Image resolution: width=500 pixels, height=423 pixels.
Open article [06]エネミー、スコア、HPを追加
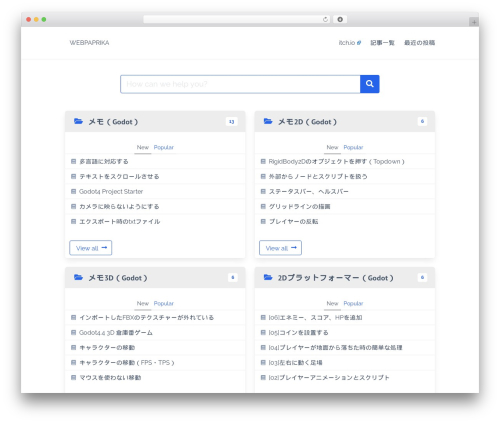(x=315, y=317)
